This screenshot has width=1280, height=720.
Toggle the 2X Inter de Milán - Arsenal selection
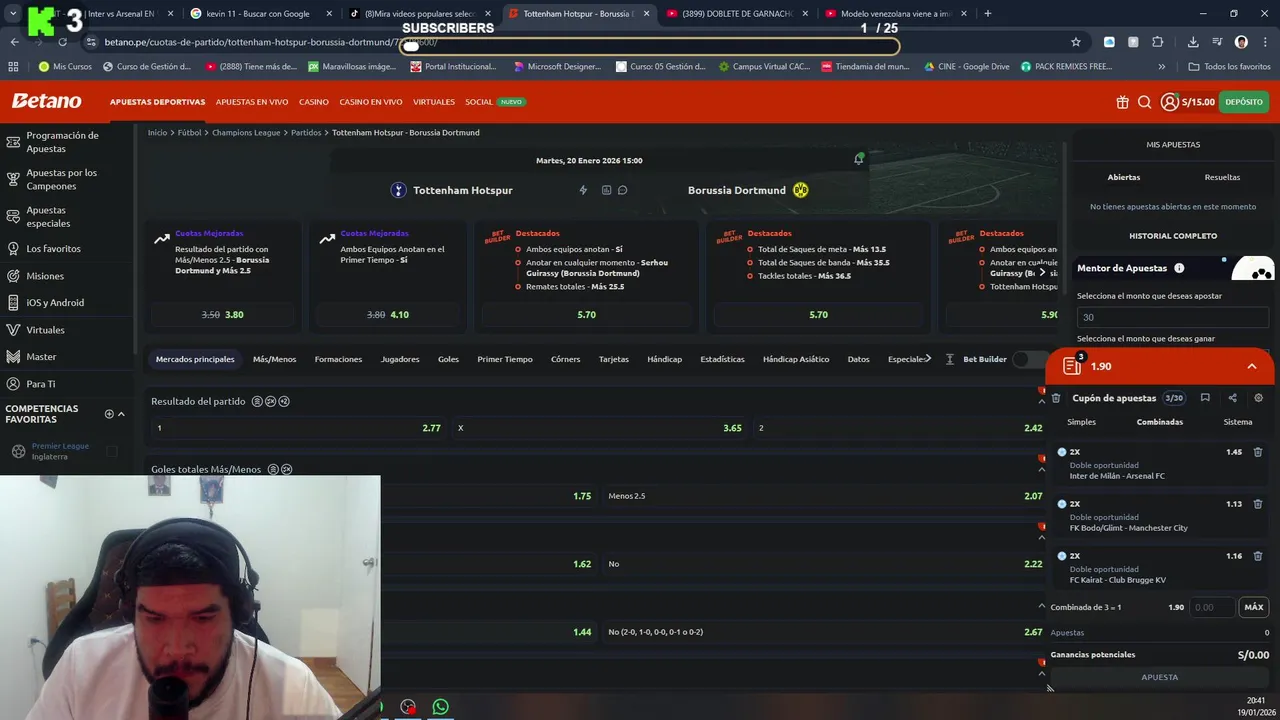(1062, 452)
